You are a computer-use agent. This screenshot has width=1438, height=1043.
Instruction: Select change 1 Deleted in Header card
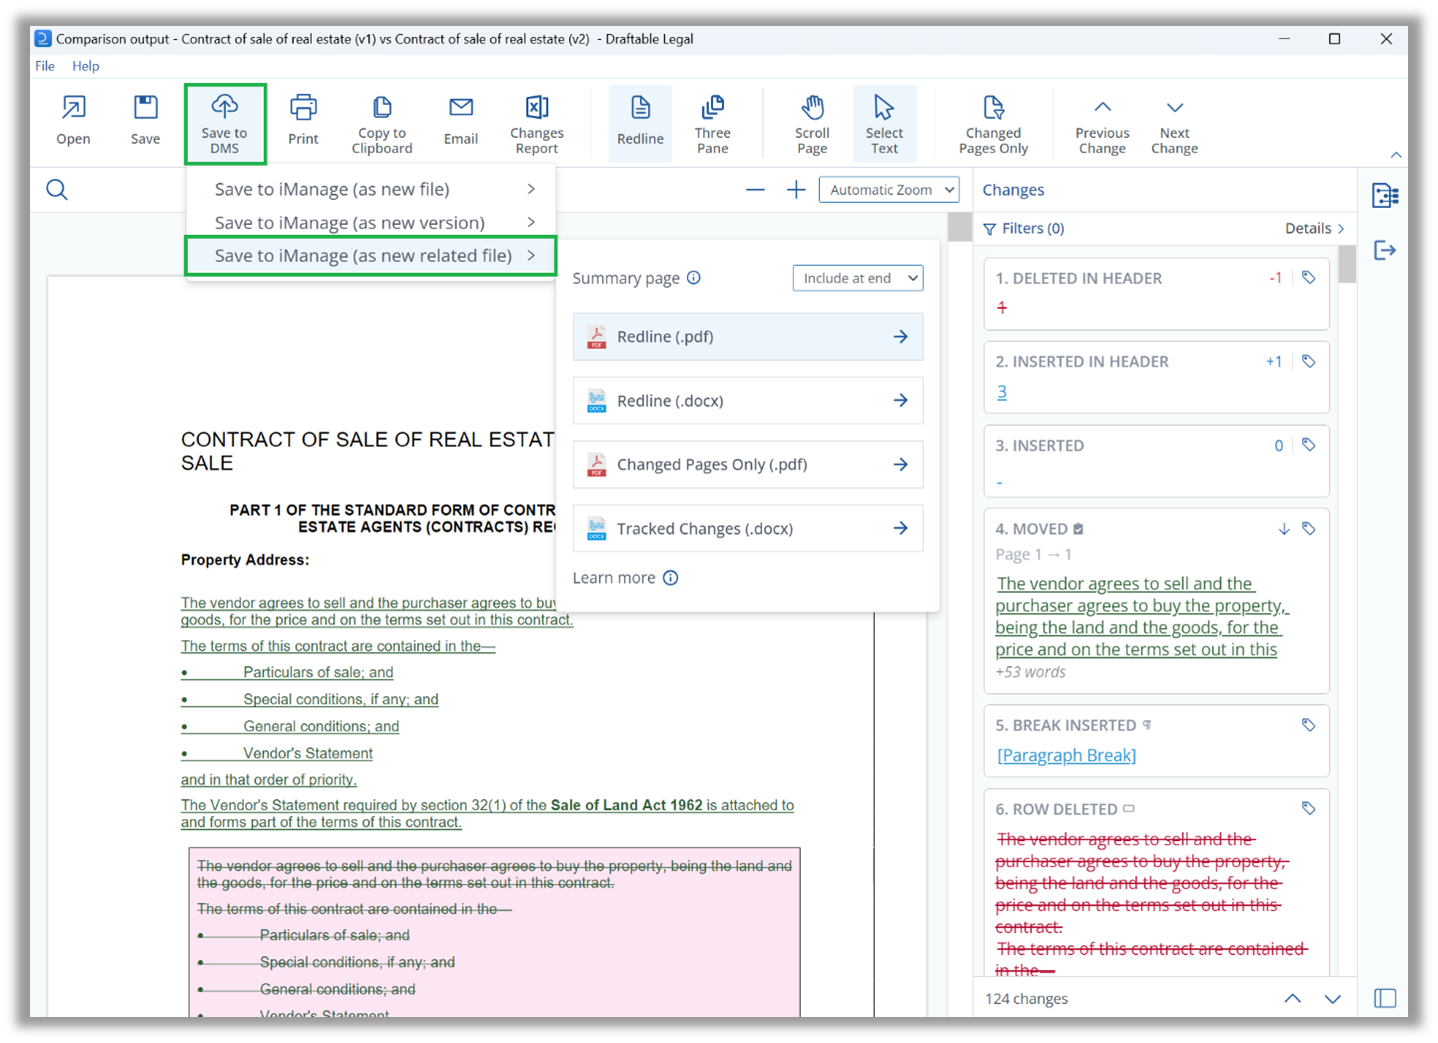pyautogui.click(x=1156, y=293)
